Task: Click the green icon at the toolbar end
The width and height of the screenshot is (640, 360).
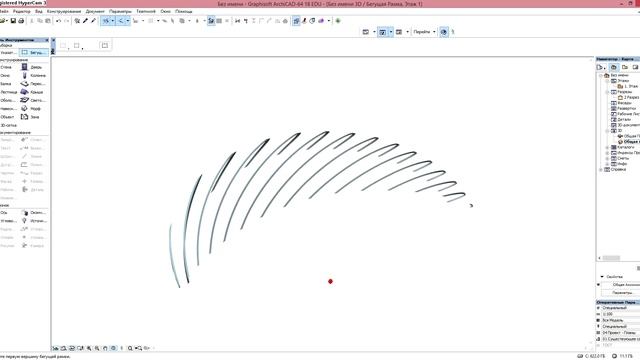Action: 338,21
